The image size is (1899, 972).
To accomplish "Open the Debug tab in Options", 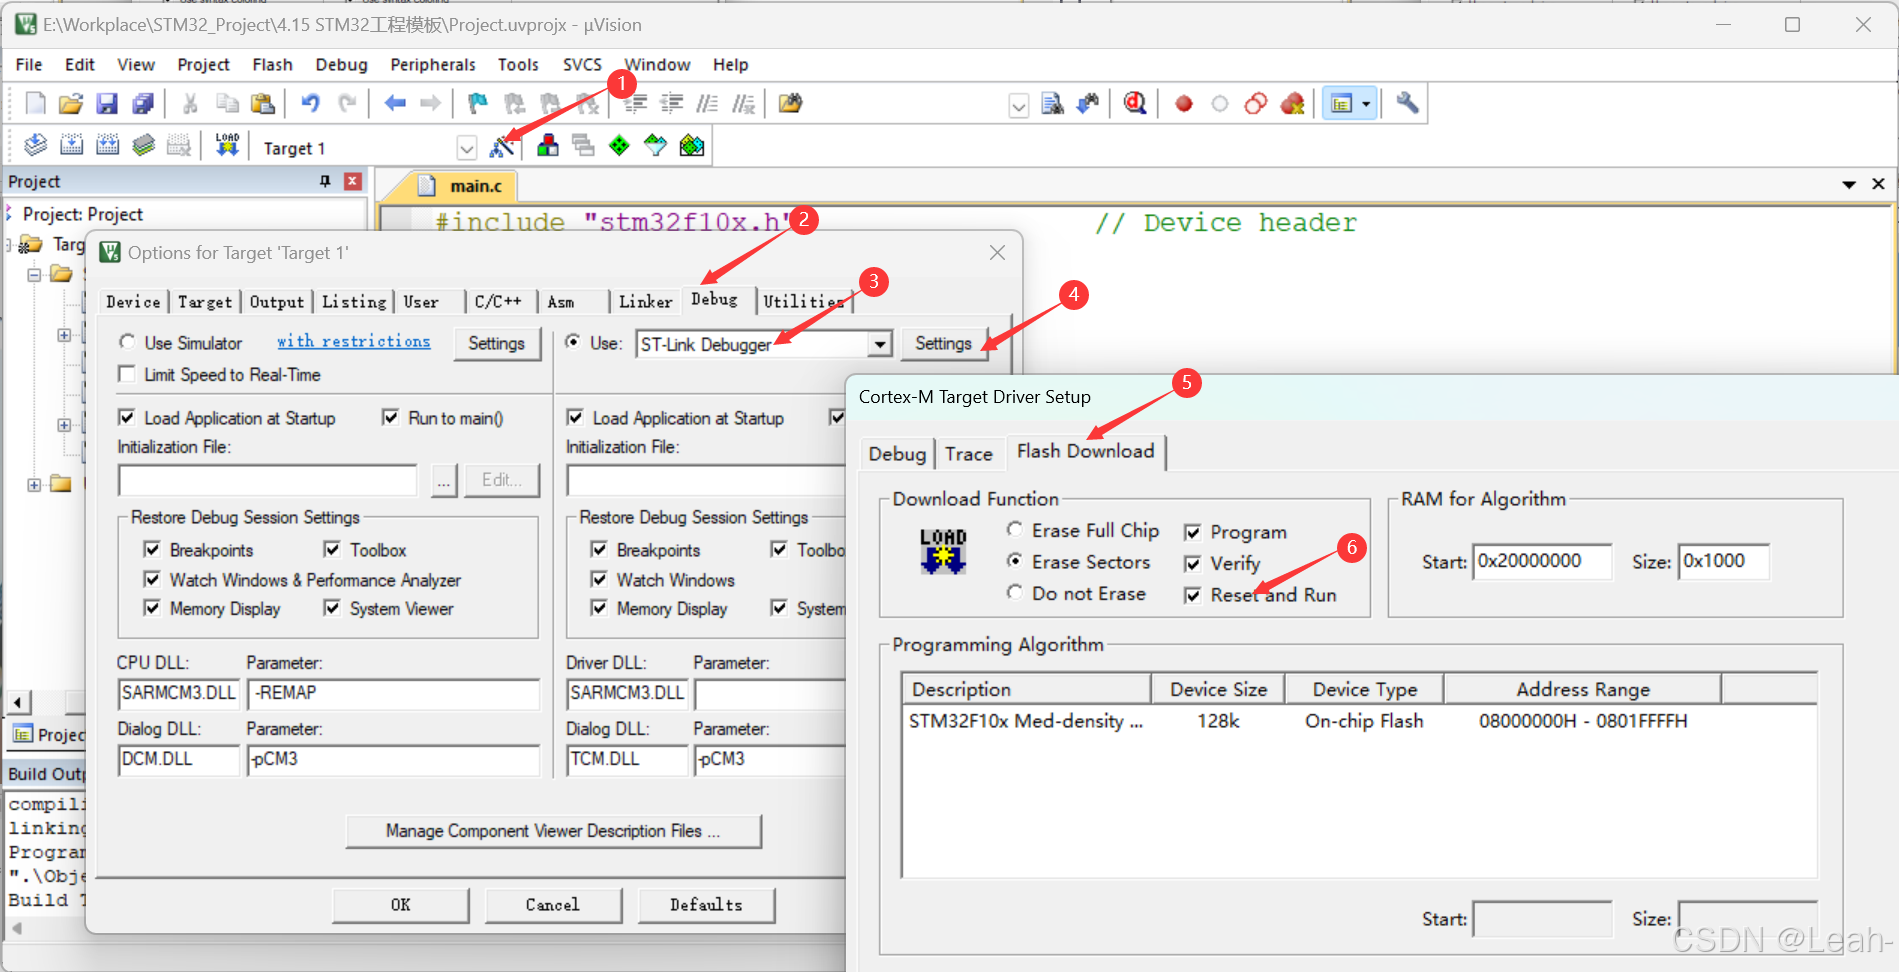I will point(714,299).
